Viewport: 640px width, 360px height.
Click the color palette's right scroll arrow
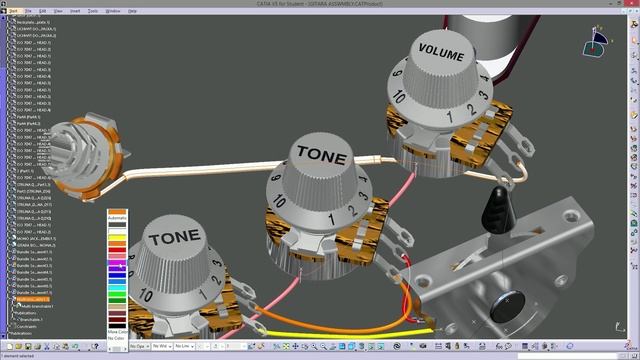[x=125, y=349]
